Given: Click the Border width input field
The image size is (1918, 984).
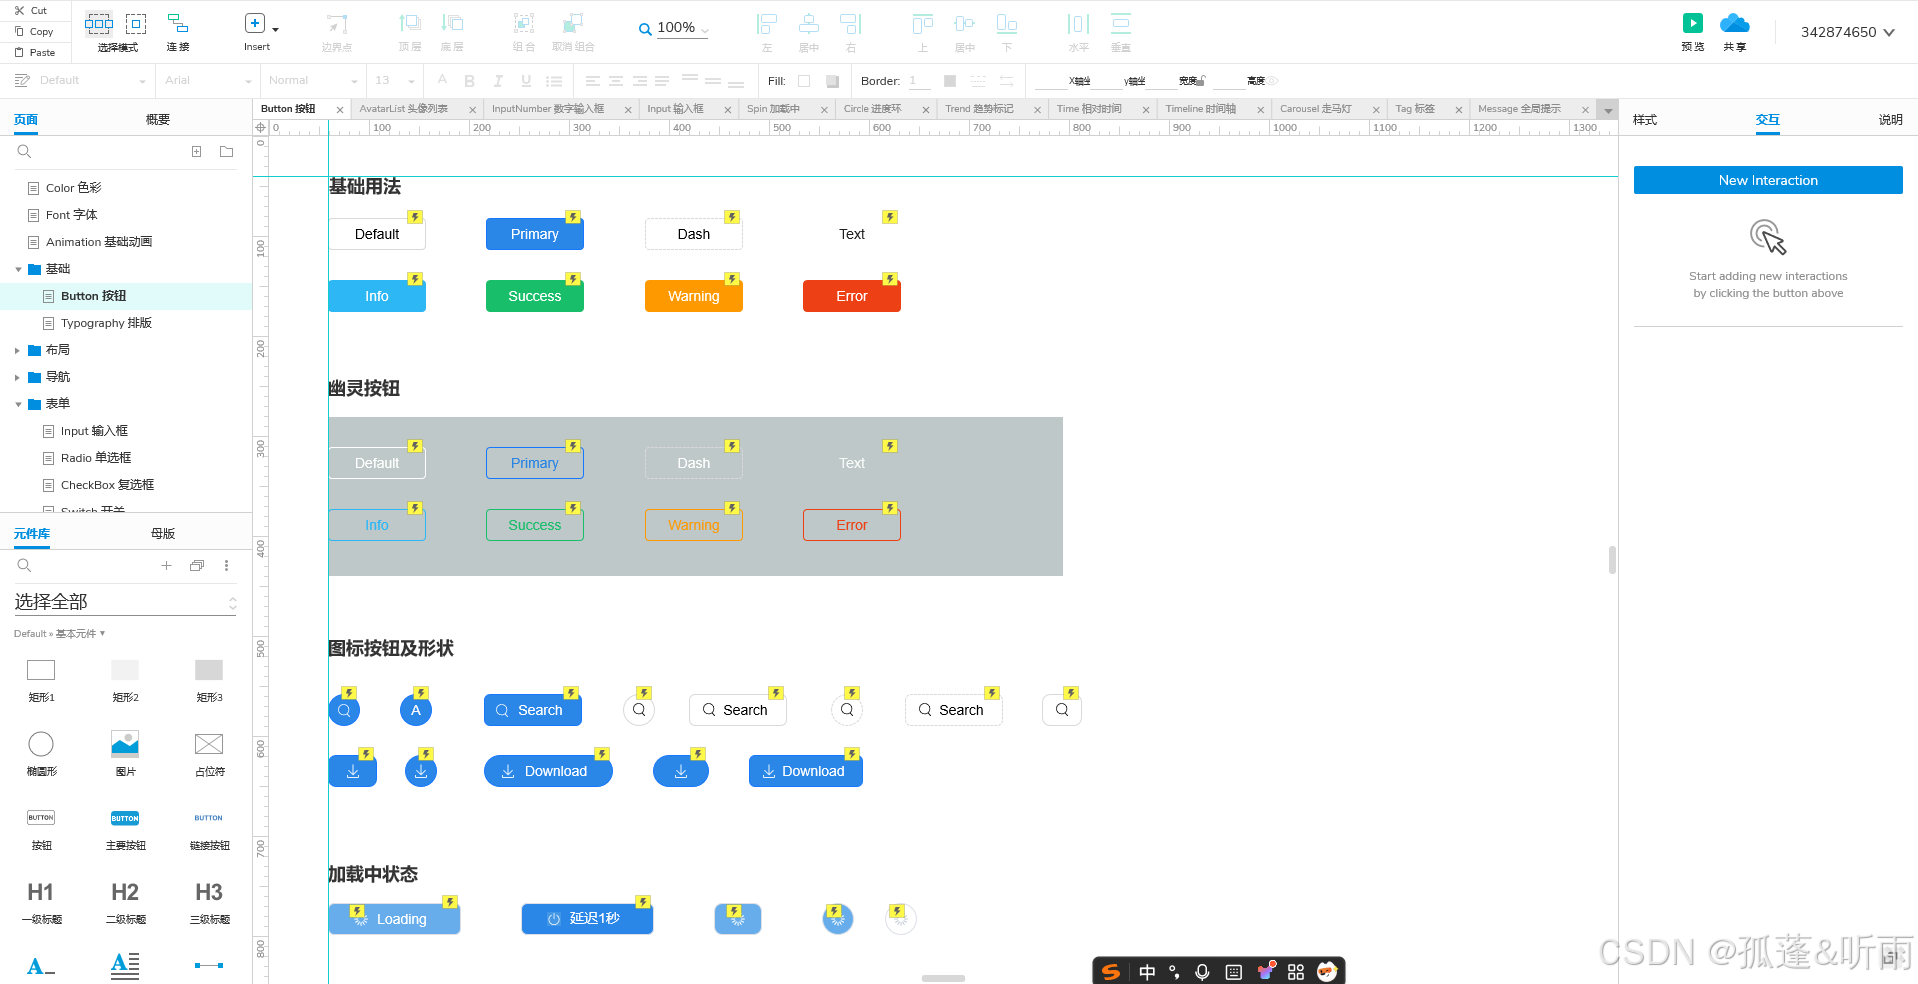Looking at the screenshot, I should [919, 81].
